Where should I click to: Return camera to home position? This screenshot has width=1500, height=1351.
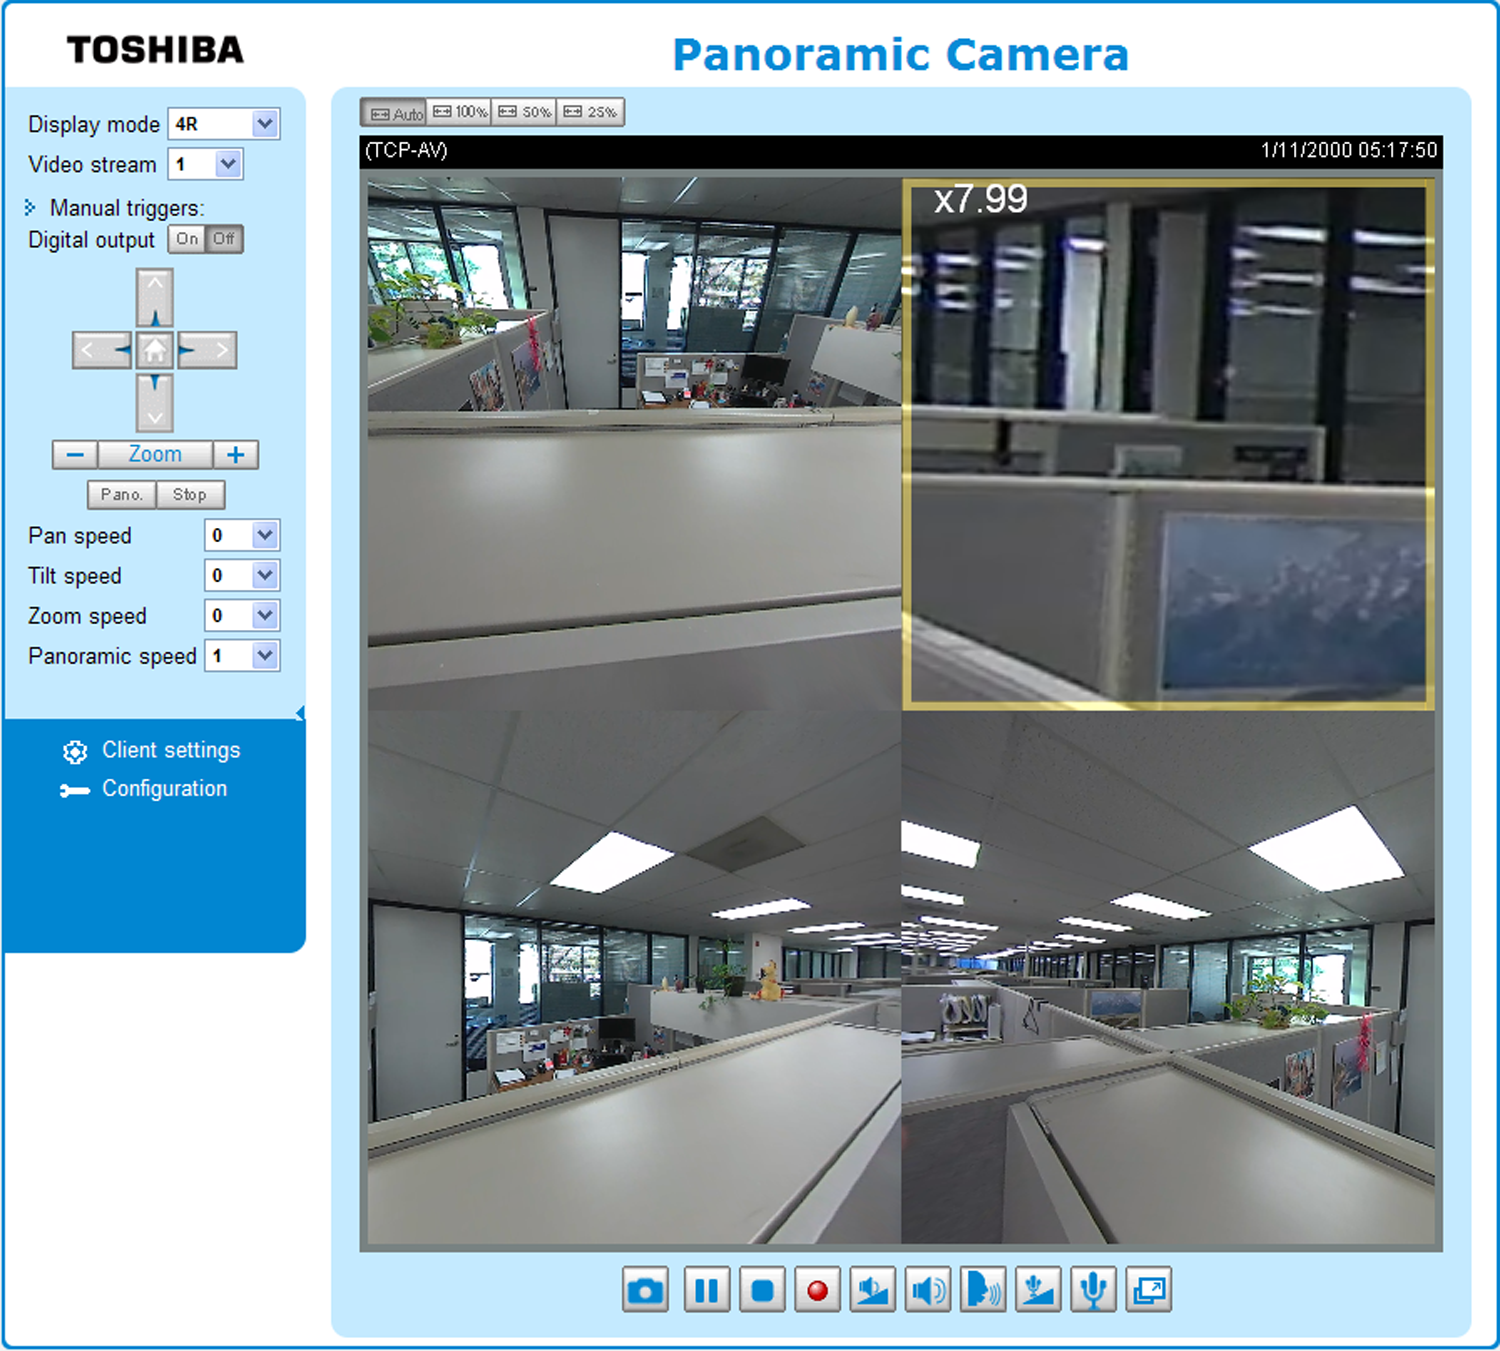click(x=155, y=350)
